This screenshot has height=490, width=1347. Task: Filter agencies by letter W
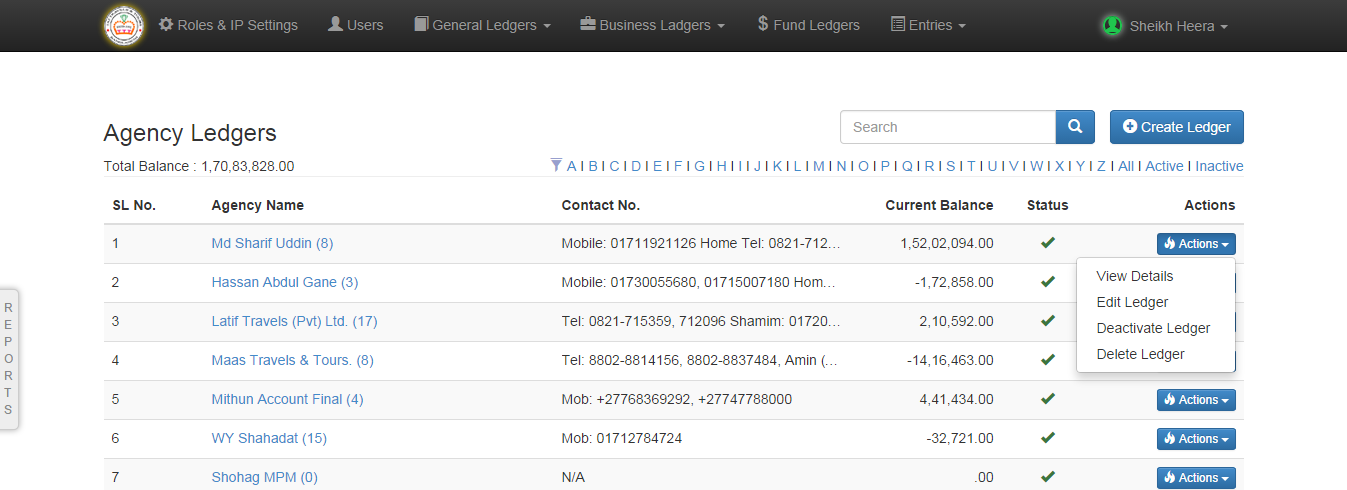pos(1036,166)
